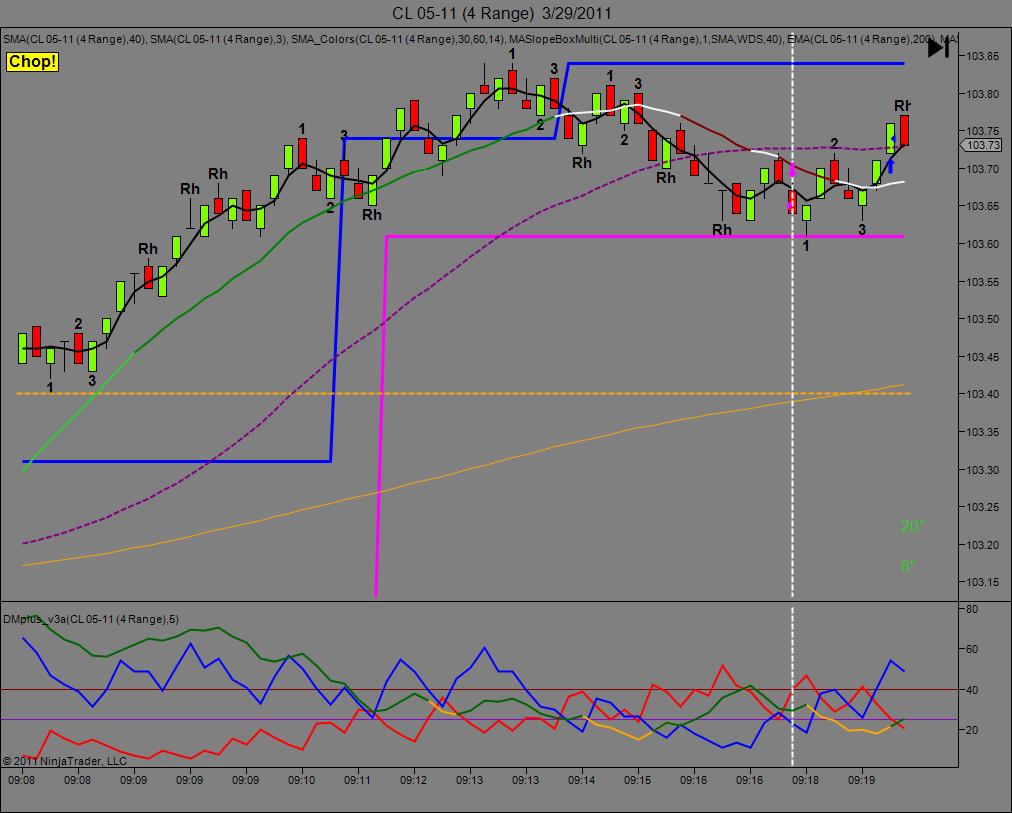1012x813 pixels.
Task: Click the 103.15 price axis label
Action: (983, 582)
